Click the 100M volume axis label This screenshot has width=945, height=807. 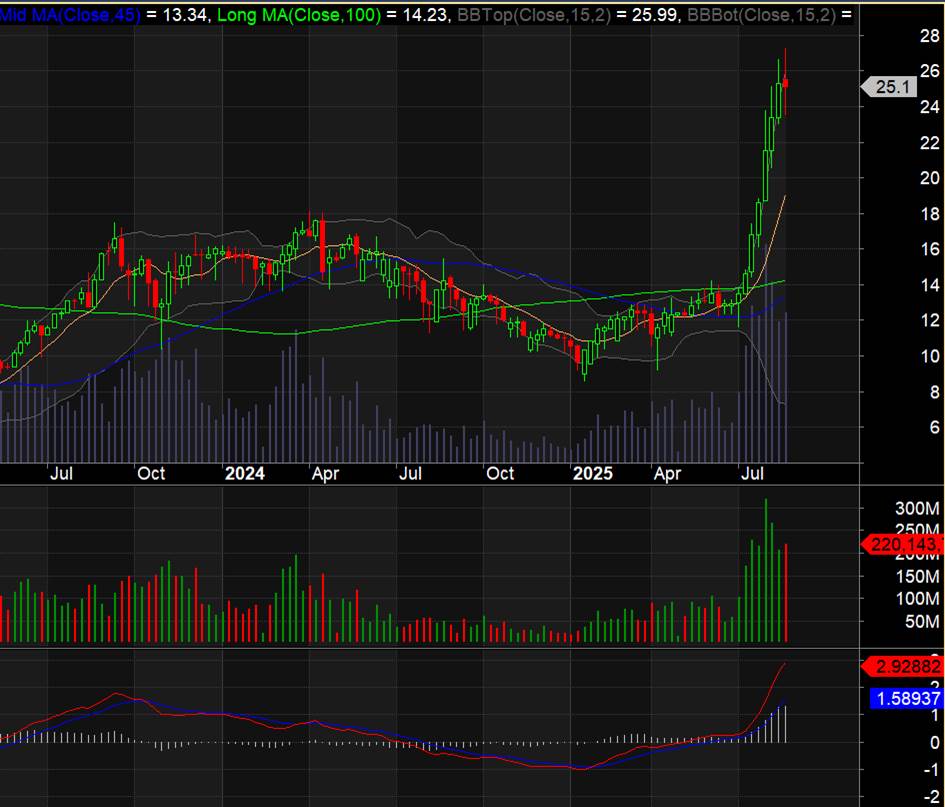click(917, 599)
